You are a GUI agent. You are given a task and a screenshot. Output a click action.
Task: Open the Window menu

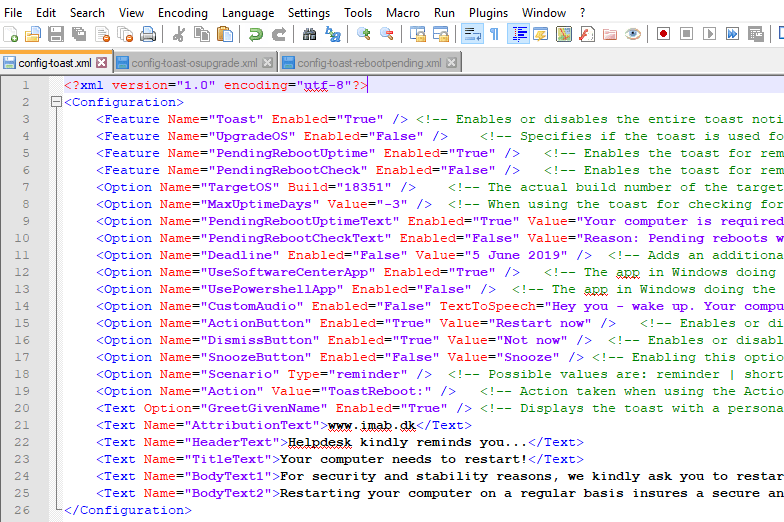click(544, 12)
